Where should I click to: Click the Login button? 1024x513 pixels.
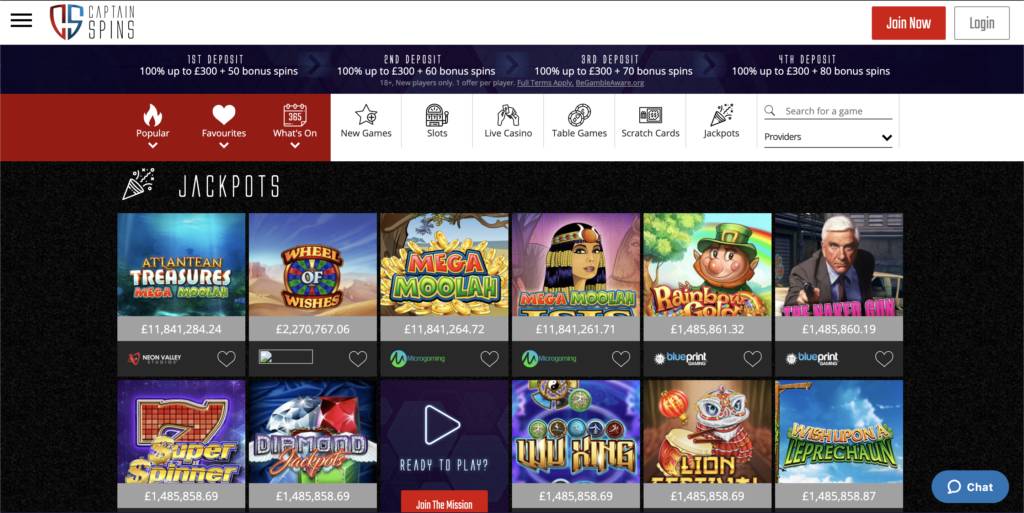[x=982, y=23]
